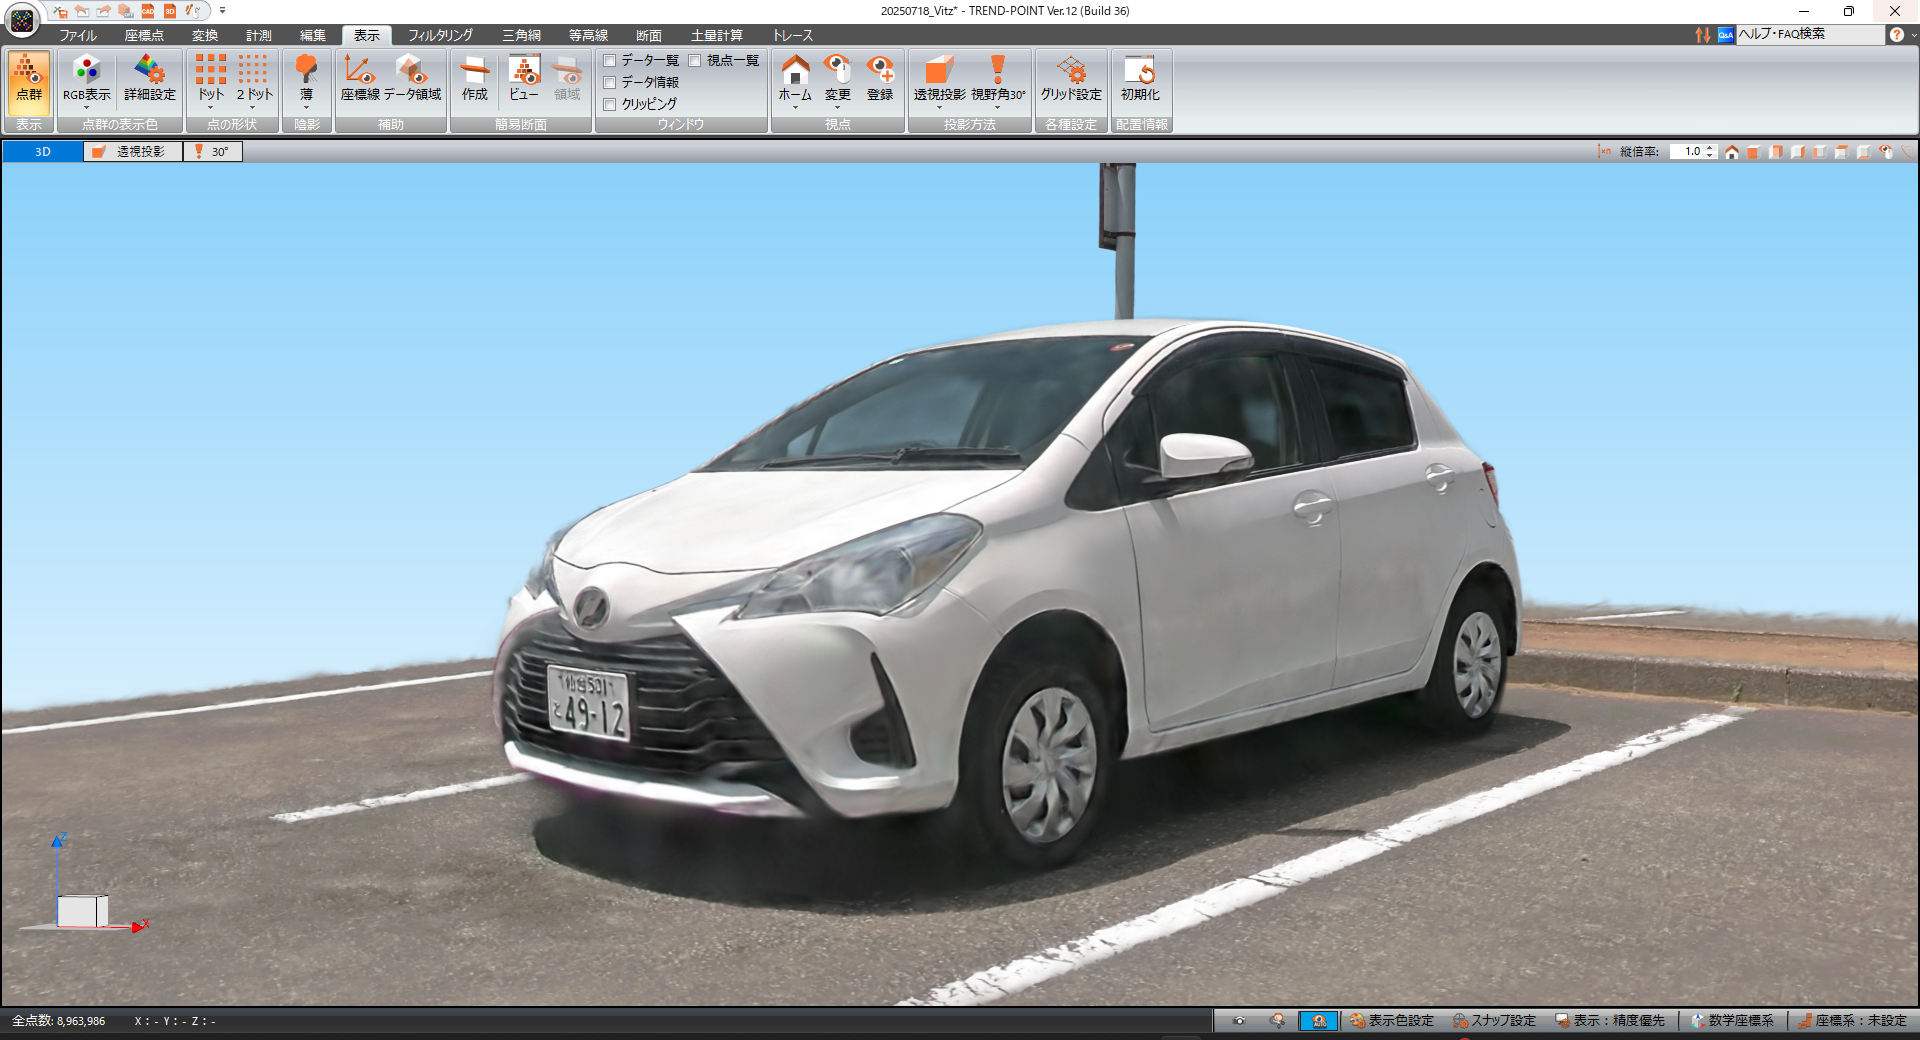Enable the データ一覧 checkbox
1920x1040 pixels.
click(610, 61)
